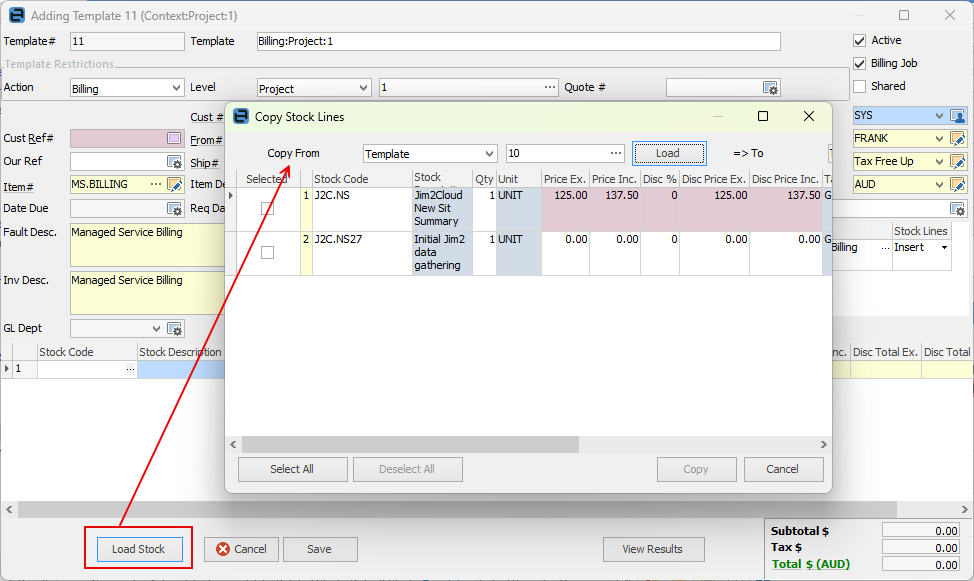Expand the Copy From Template dropdown

[x=489, y=153]
